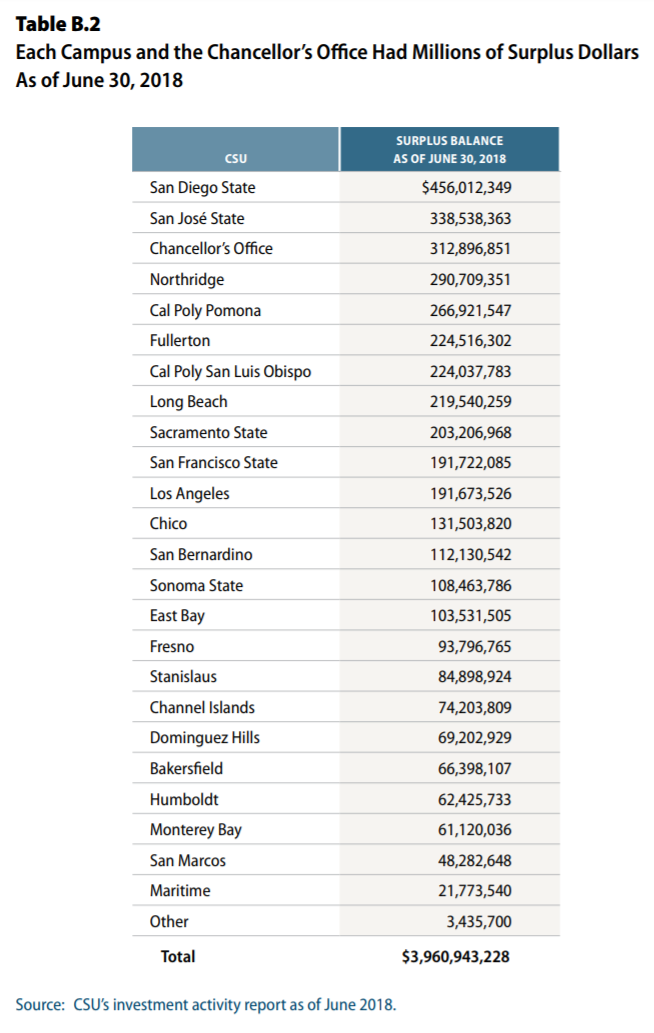Click the Surplus Balance column header
Image resolution: width=654 pixels, height=1033 pixels.
point(449,149)
